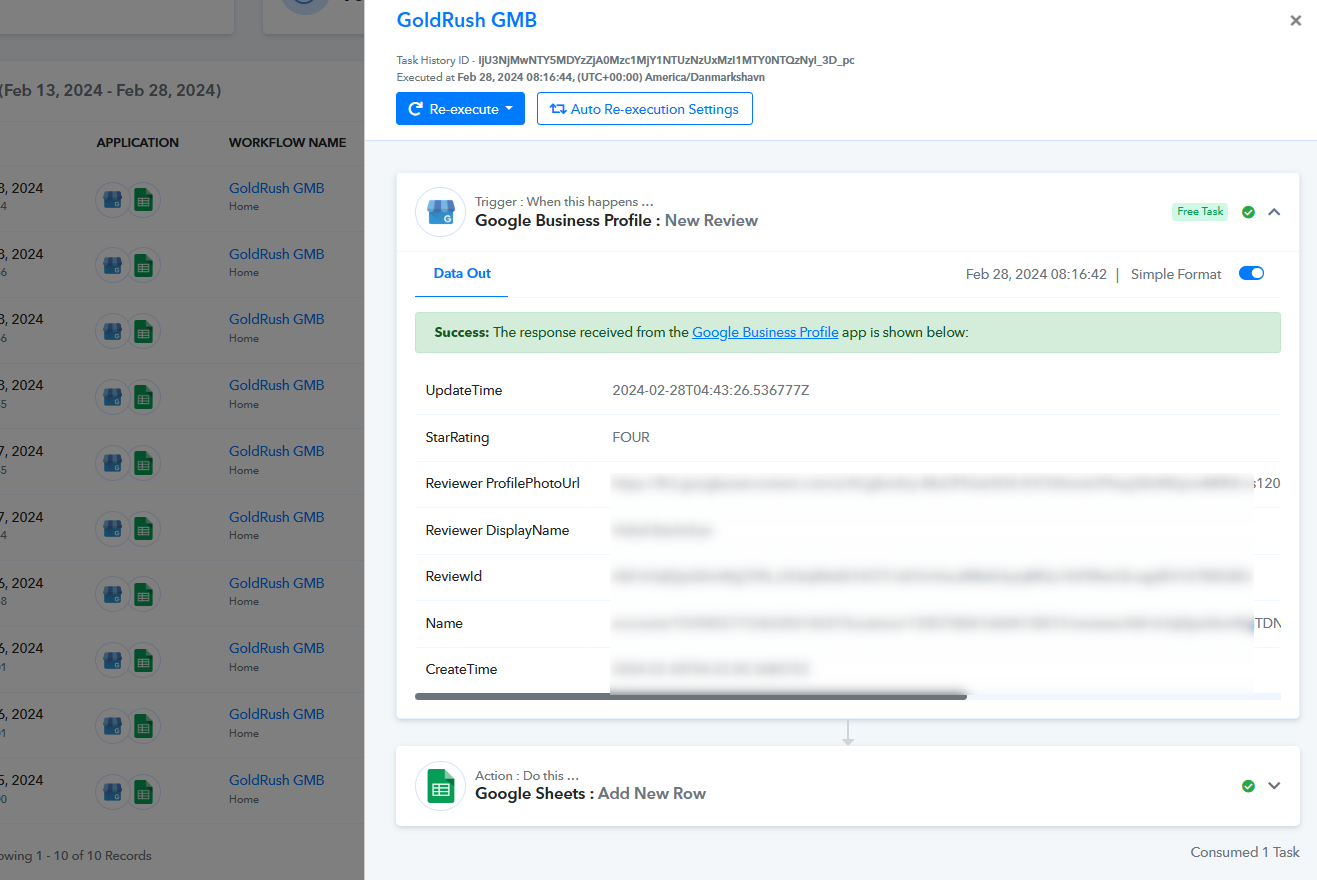Click the Feb 13 - Feb 28, 2024 date range text

[x=110, y=90]
